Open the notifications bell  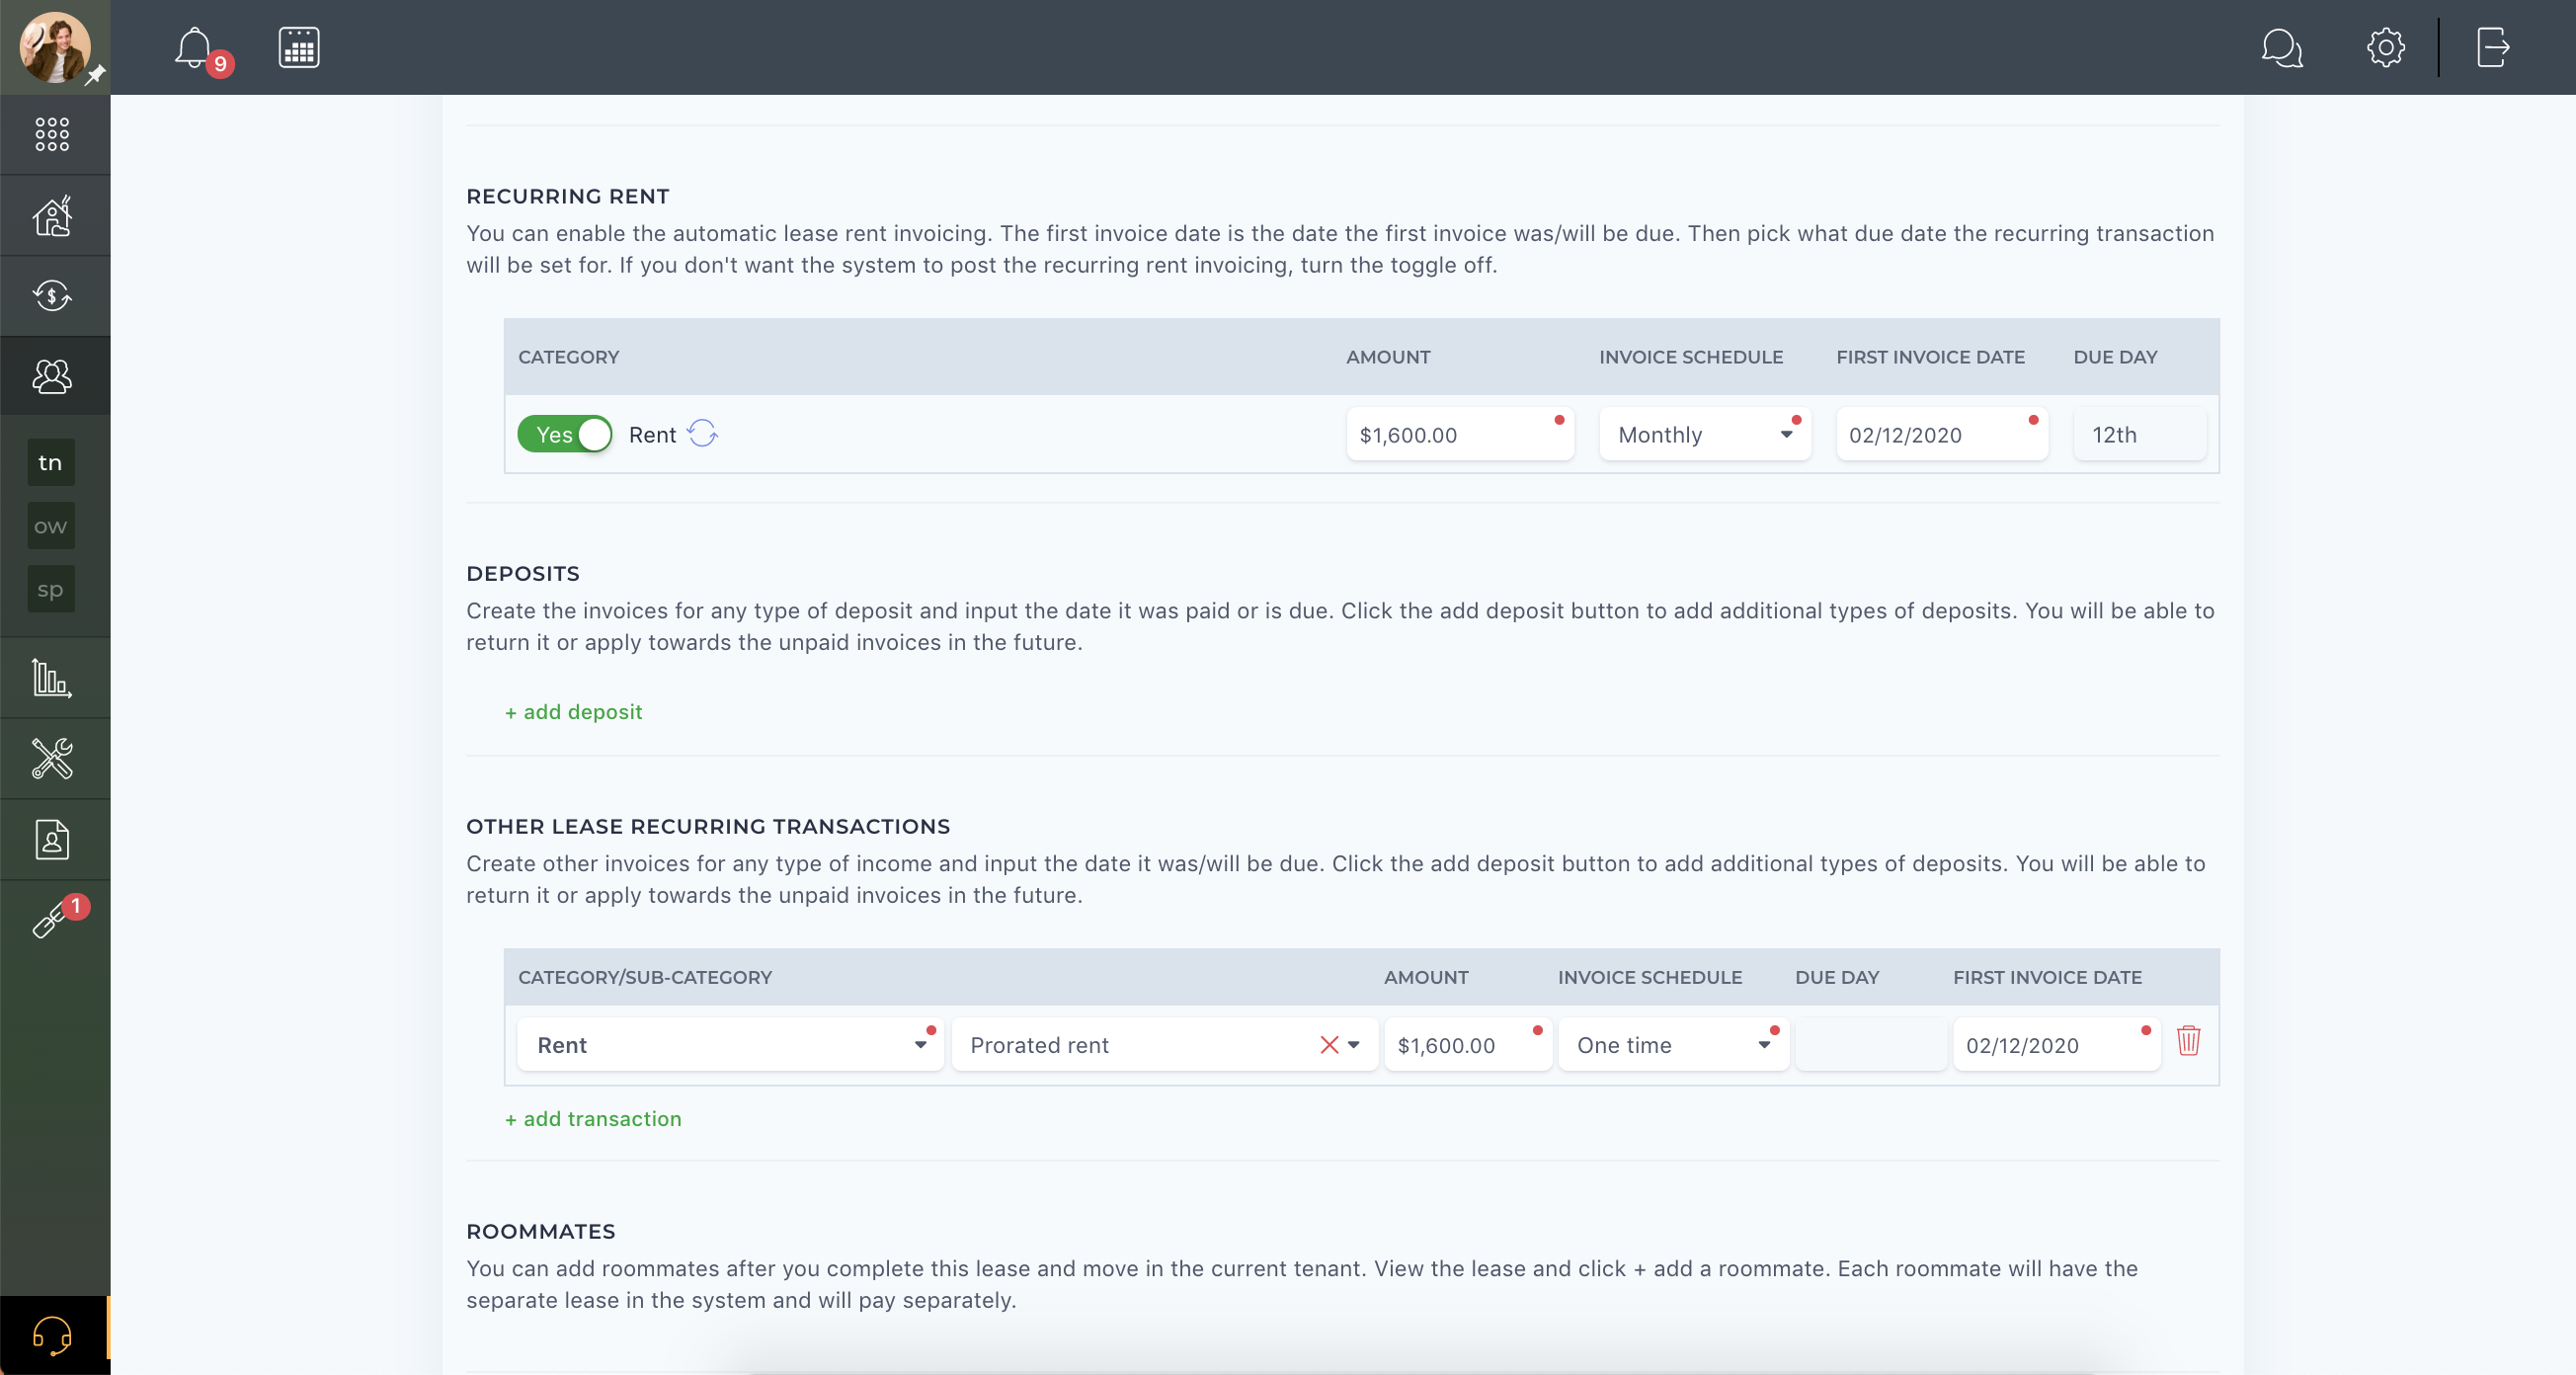[x=194, y=47]
